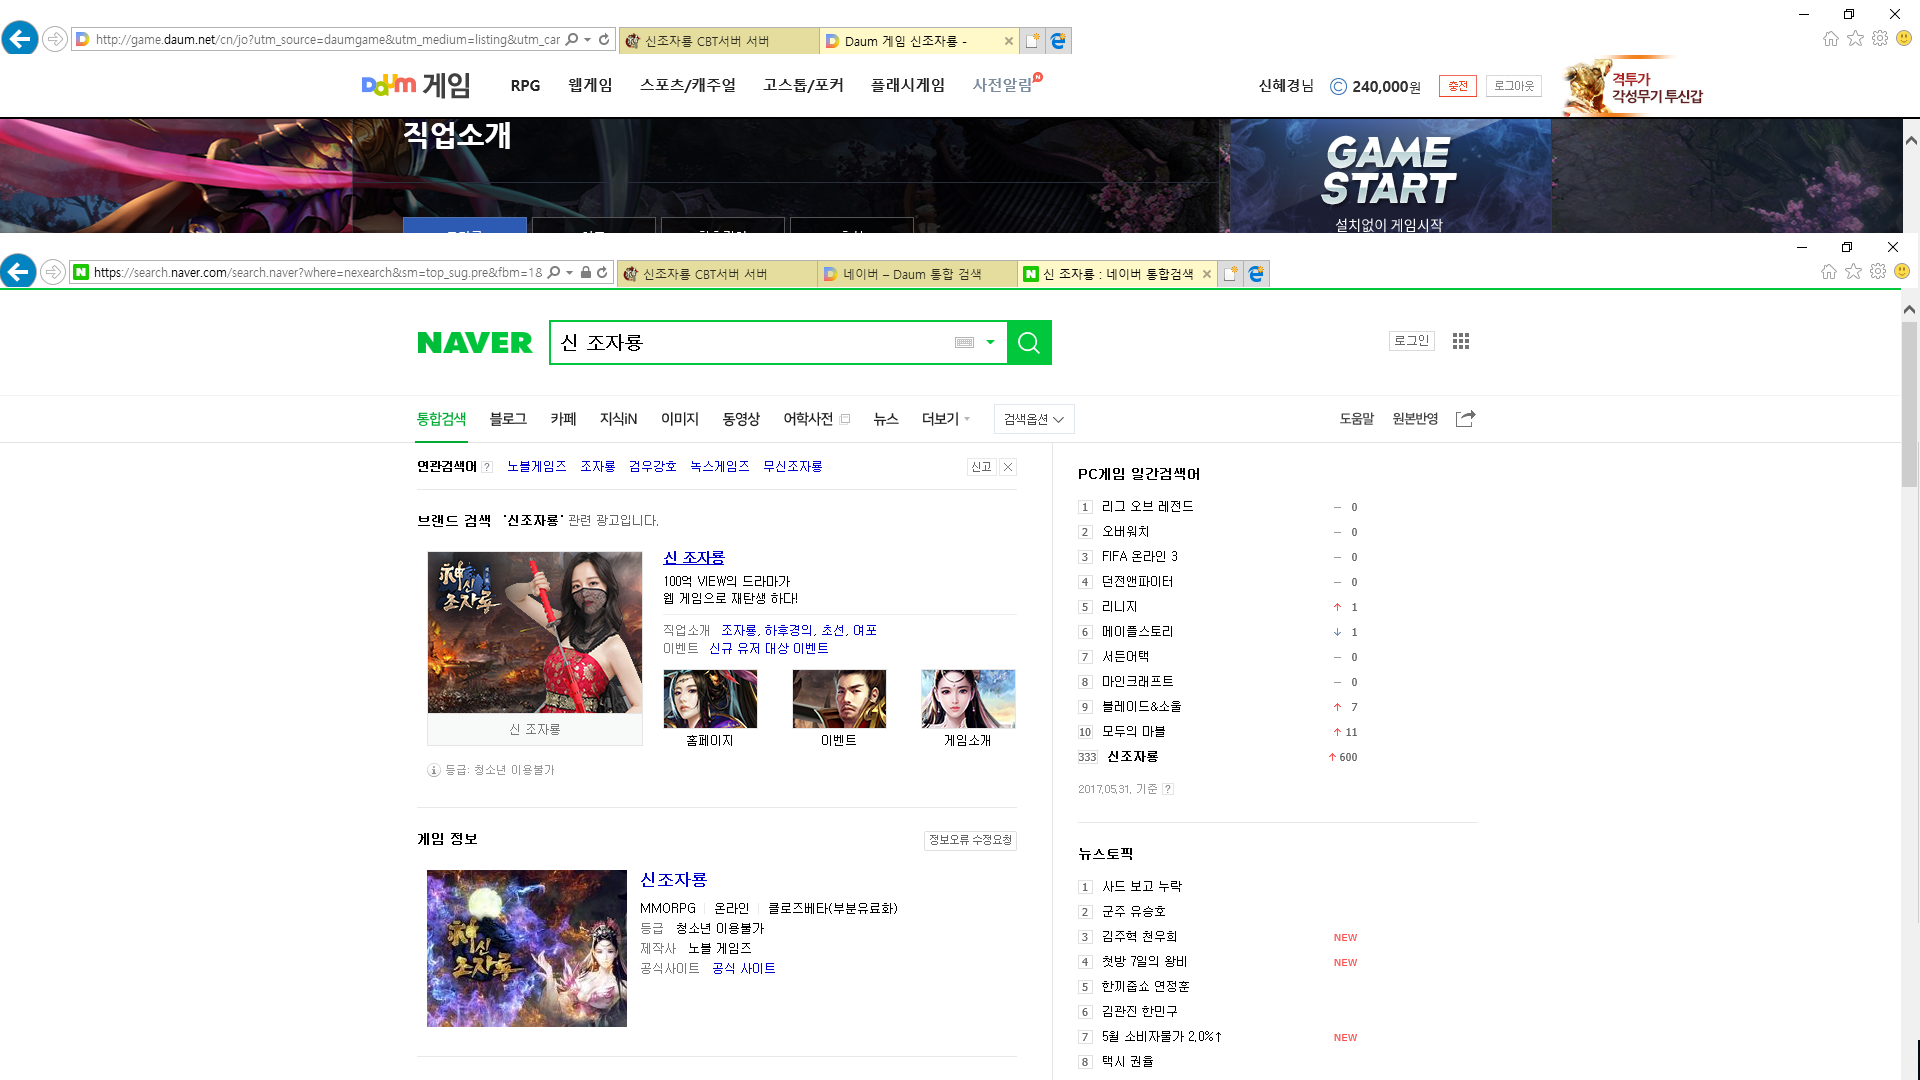The image size is (1920, 1080).
Task: Open the 게임소개 character thumbnail
Action: pos(968,699)
